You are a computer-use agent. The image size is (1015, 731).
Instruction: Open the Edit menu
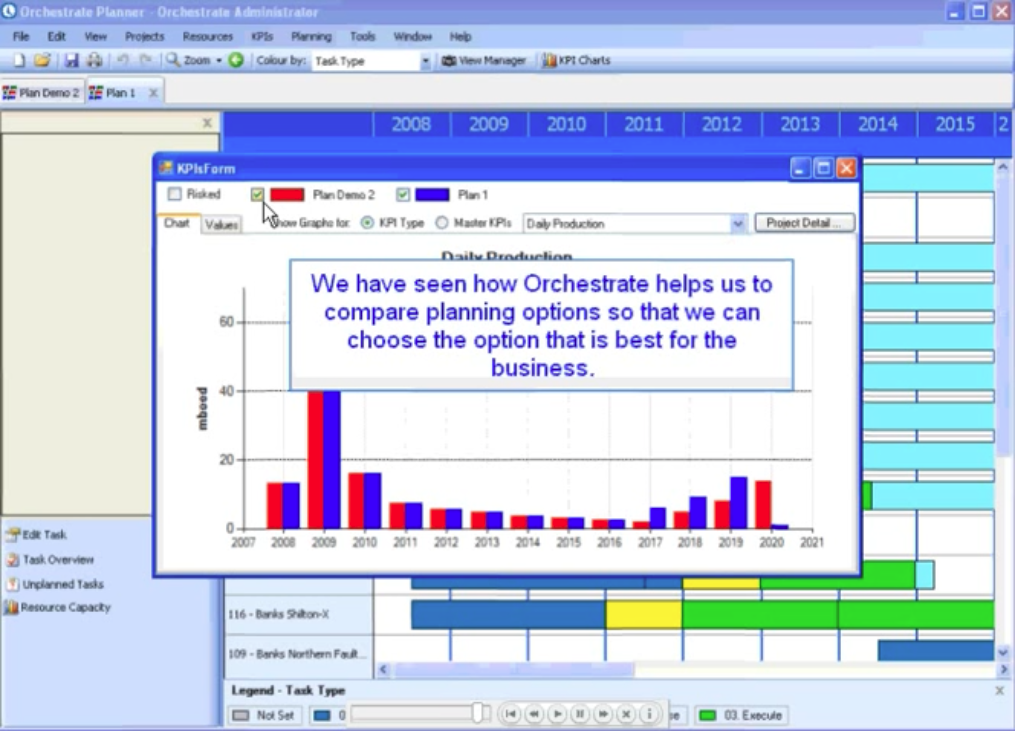(56, 36)
